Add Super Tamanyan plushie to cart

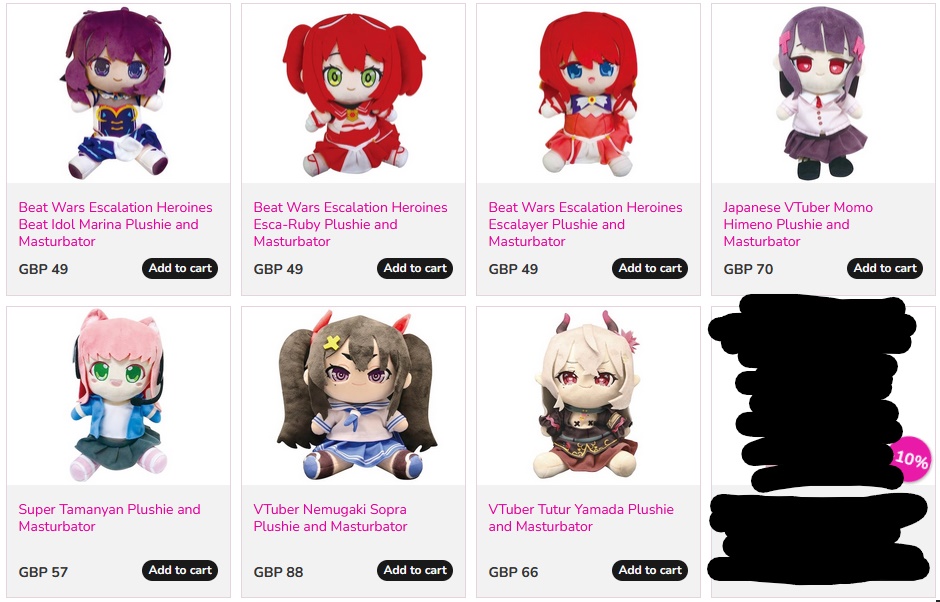coord(180,570)
